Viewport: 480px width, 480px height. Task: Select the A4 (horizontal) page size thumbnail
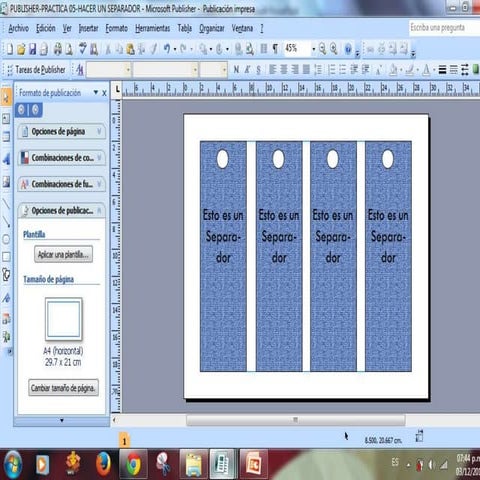[x=63, y=319]
